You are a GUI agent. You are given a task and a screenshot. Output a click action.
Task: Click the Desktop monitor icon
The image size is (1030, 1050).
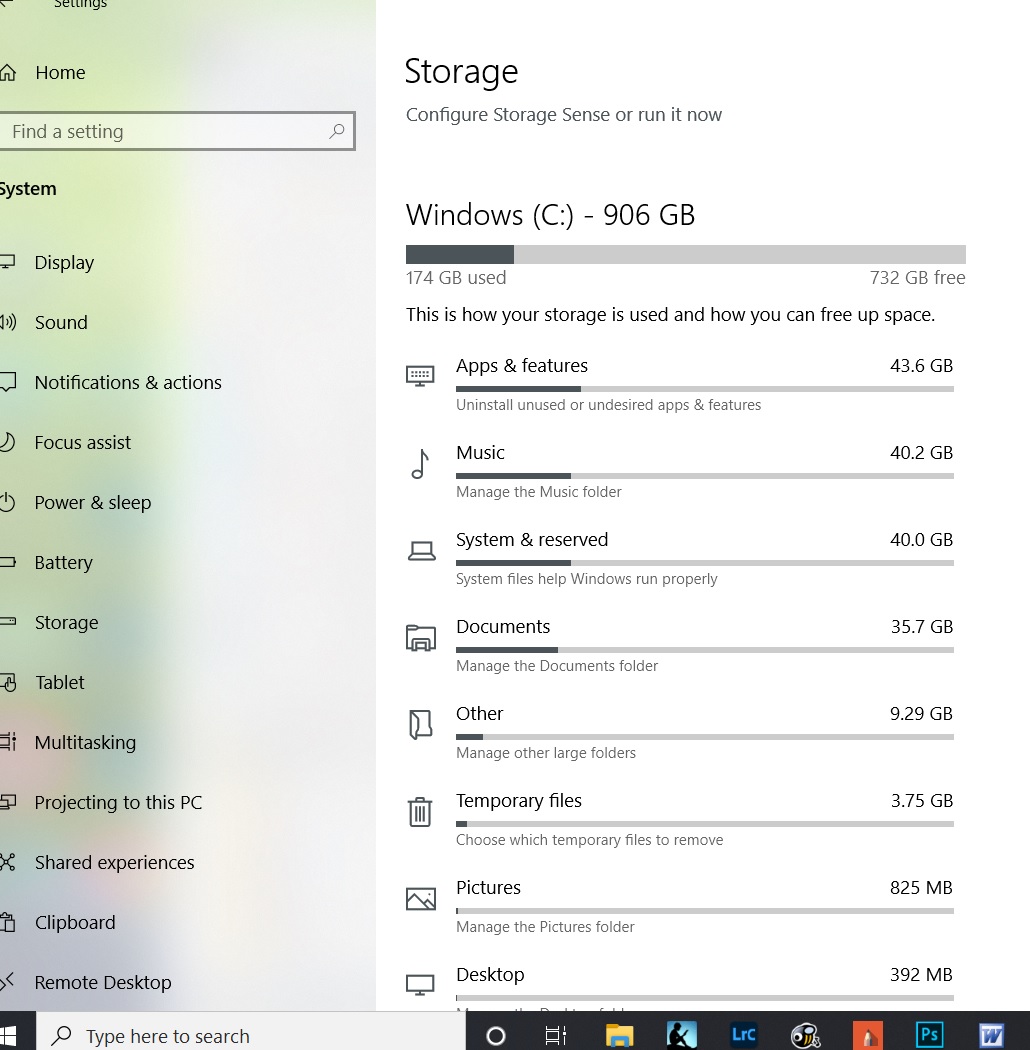(x=421, y=984)
